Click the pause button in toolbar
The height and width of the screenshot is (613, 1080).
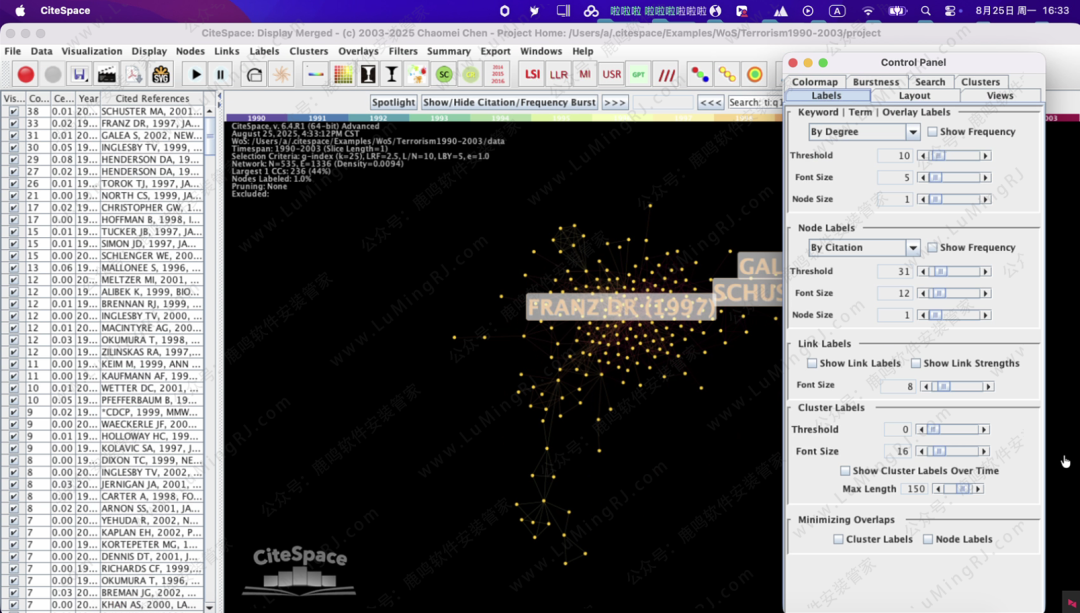(x=221, y=75)
